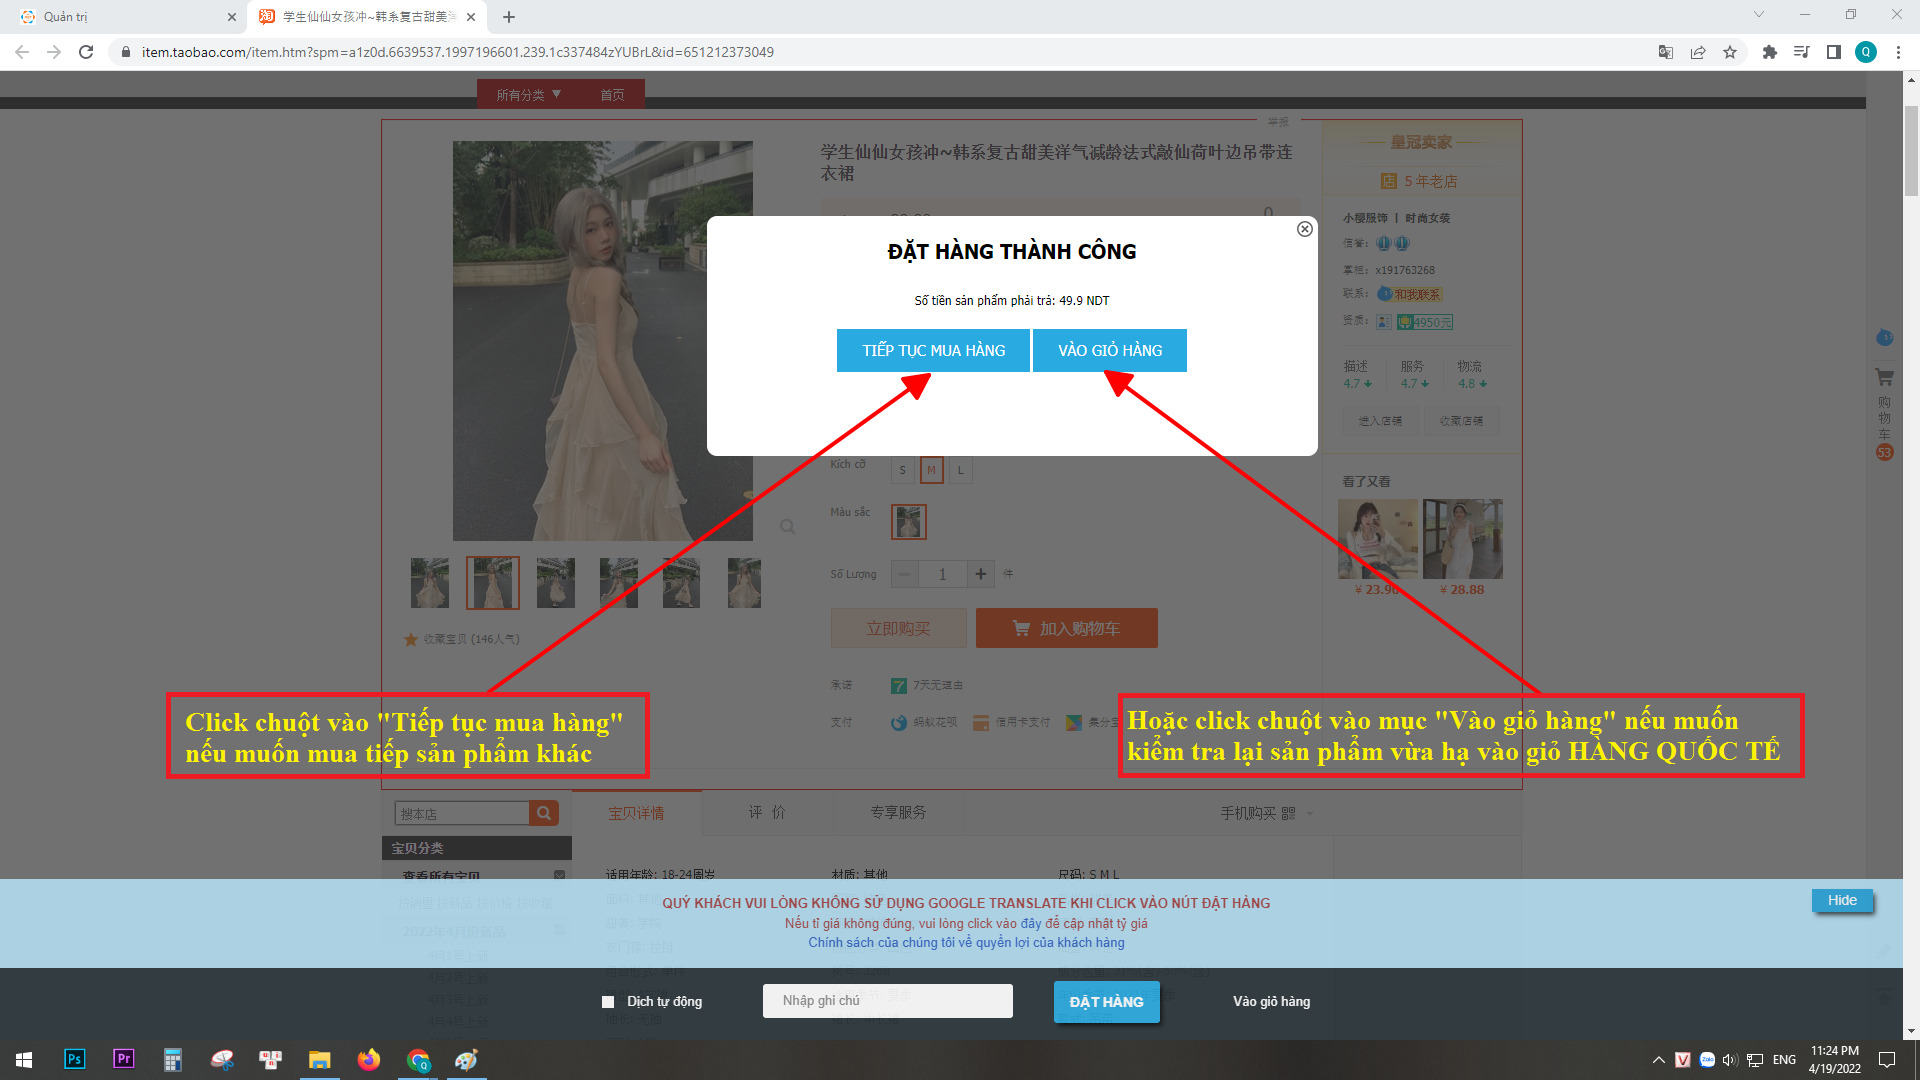Image resolution: width=1920 pixels, height=1080 pixels.
Task: Select size M
Action: tap(931, 470)
